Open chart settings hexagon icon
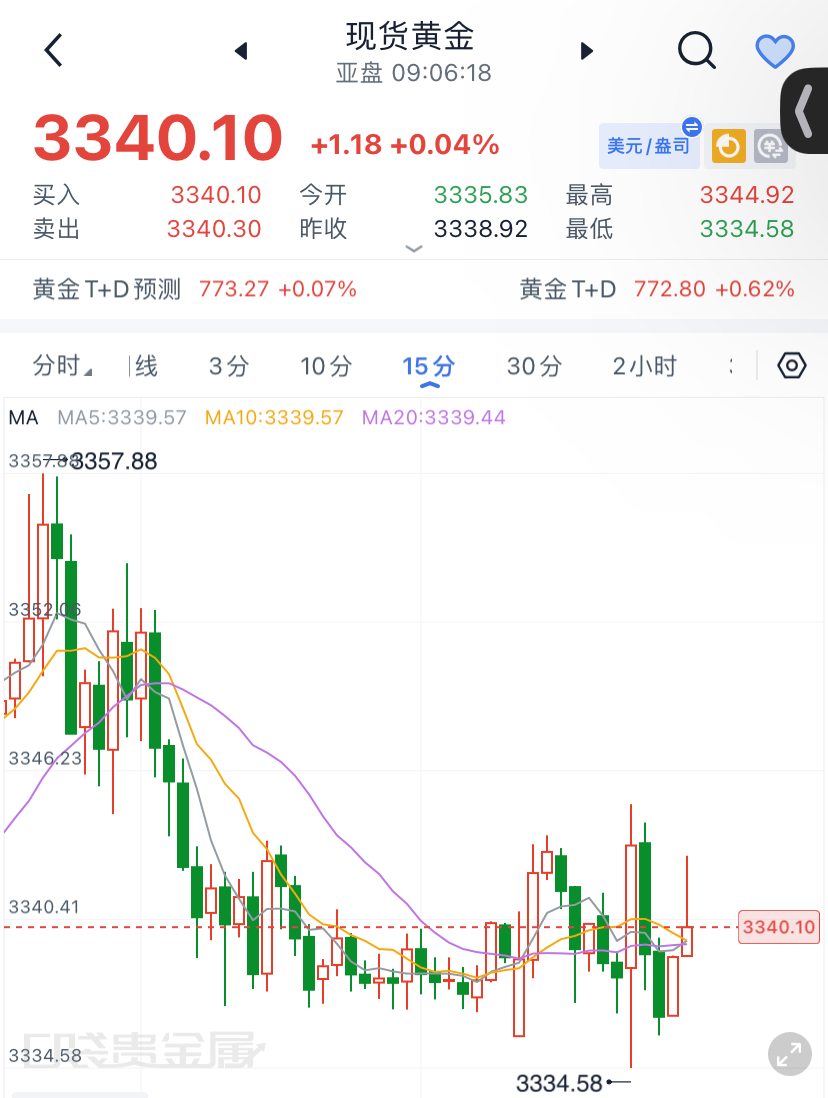The width and height of the screenshot is (828, 1098). pos(792,366)
